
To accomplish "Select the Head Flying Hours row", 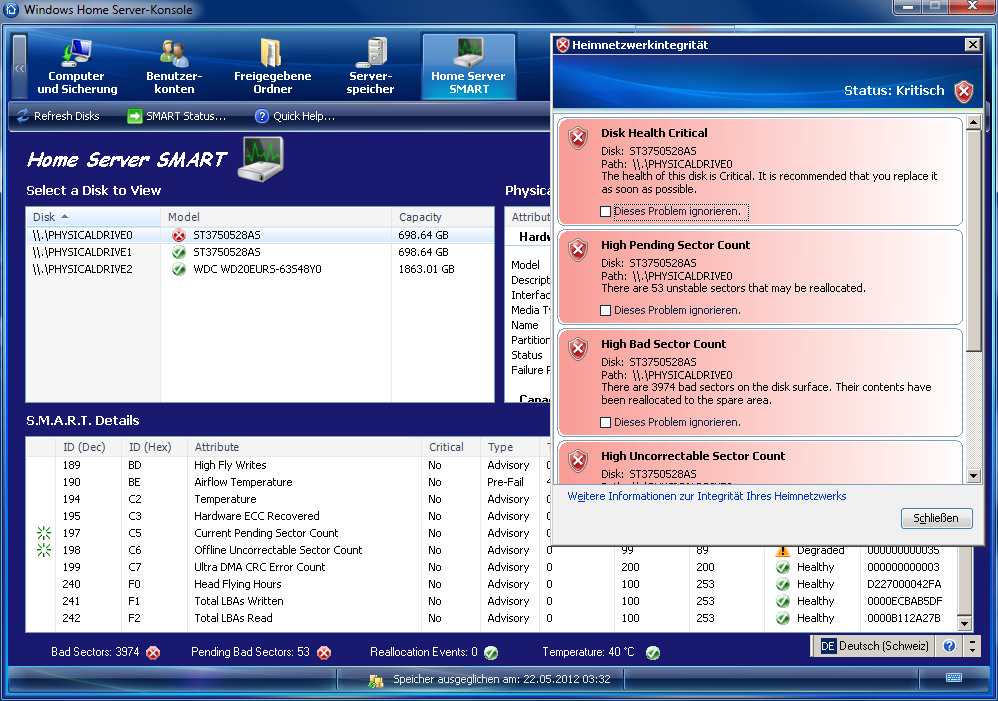I will 490,584.
